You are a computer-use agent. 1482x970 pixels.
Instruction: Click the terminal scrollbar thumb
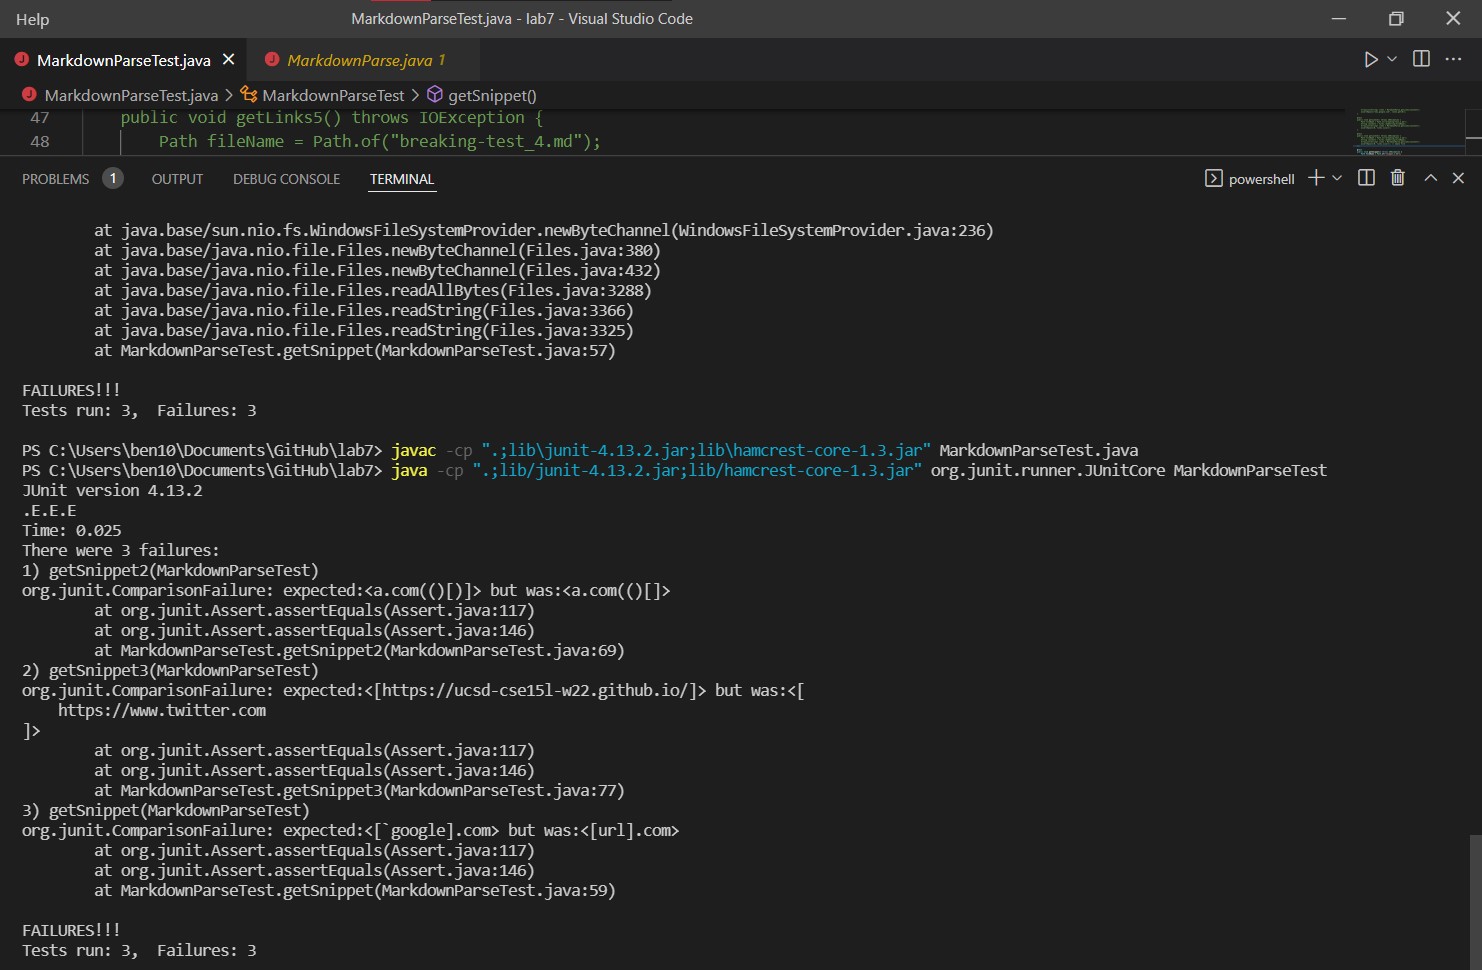tap(1475, 902)
